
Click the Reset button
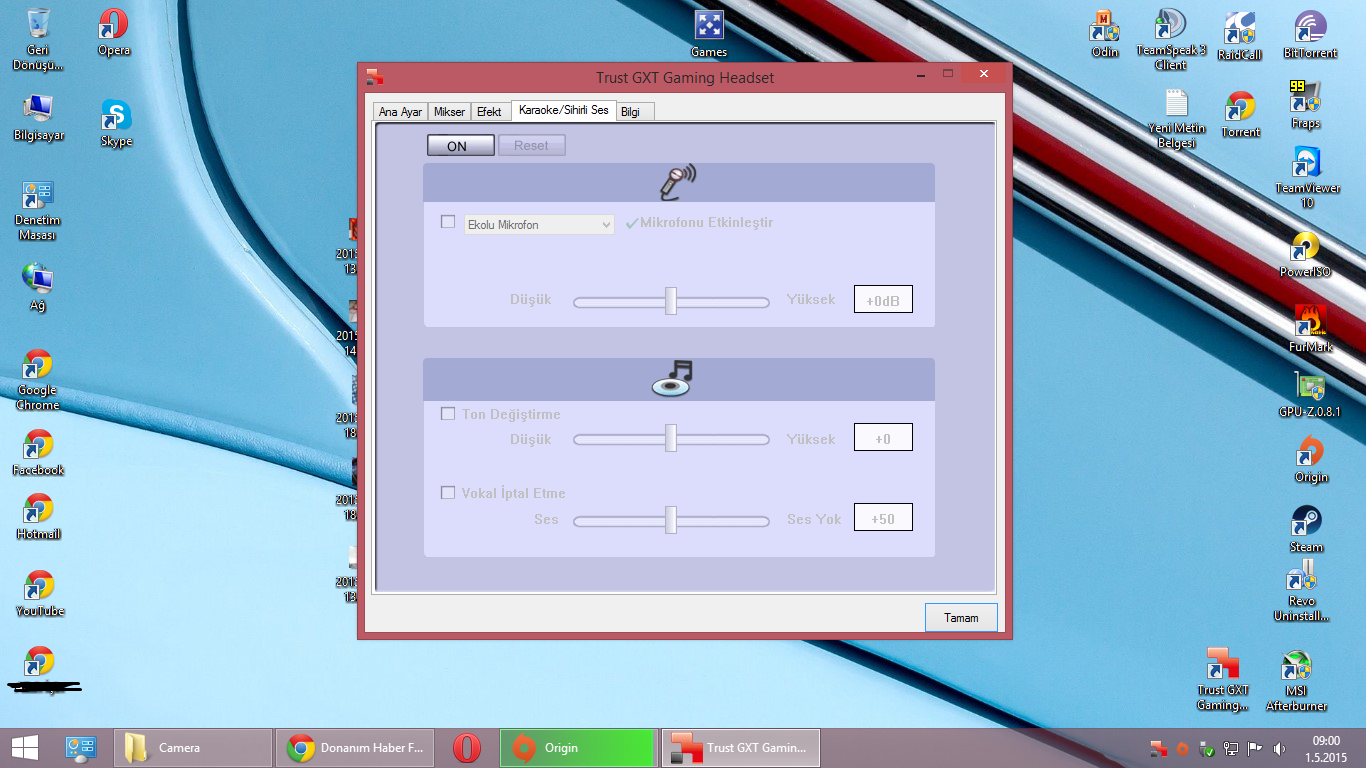point(531,146)
